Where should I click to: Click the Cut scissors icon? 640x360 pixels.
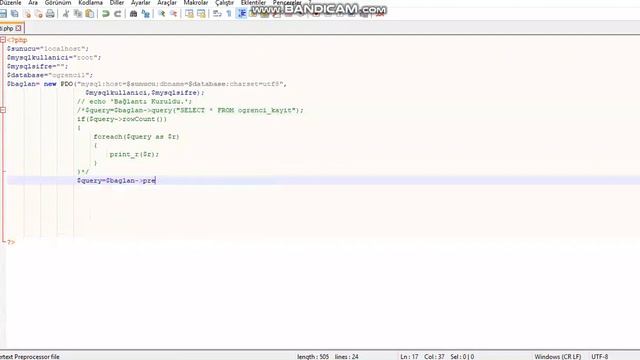pos(66,14)
